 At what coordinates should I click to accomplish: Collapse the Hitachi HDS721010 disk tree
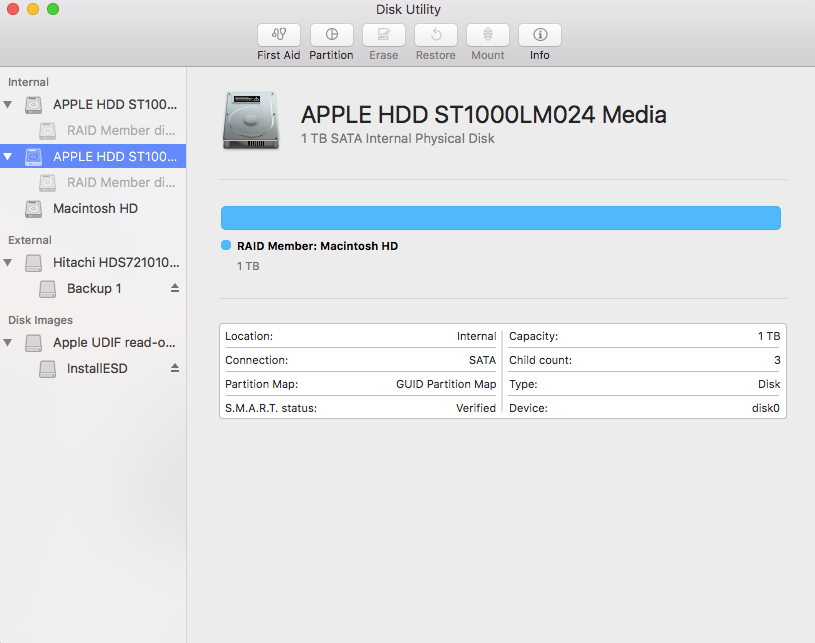(9, 262)
